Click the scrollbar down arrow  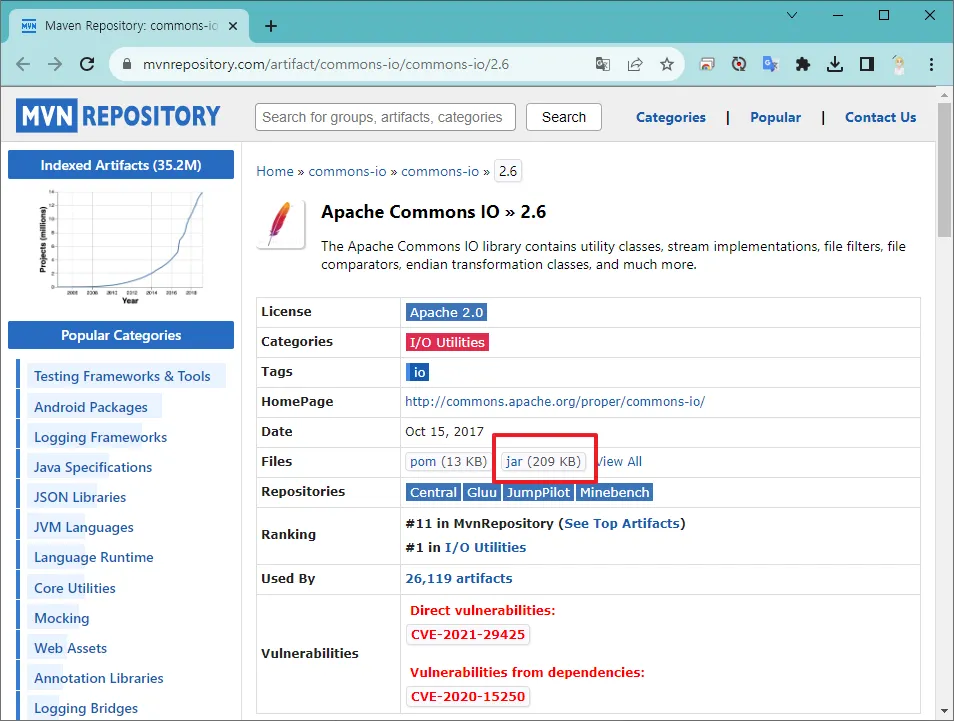pos(944,711)
